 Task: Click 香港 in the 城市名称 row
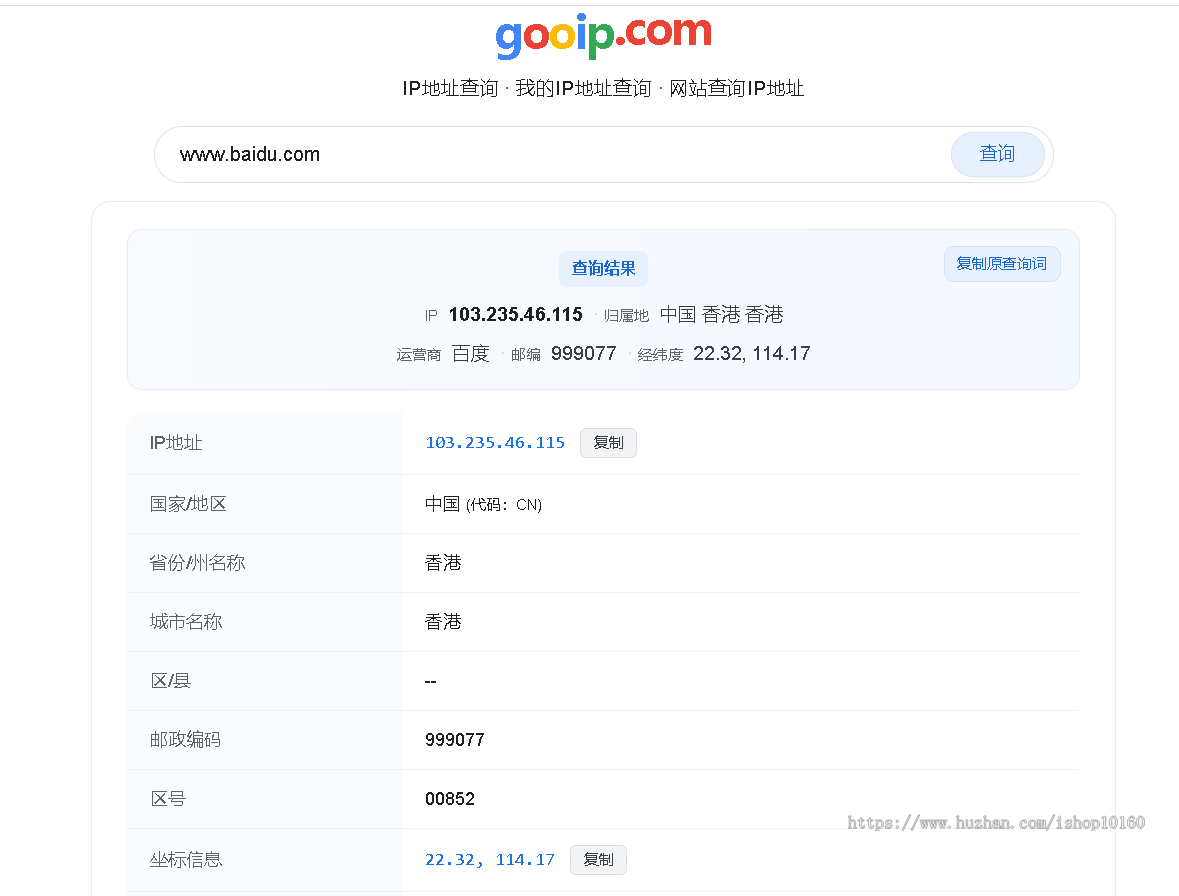coord(443,622)
